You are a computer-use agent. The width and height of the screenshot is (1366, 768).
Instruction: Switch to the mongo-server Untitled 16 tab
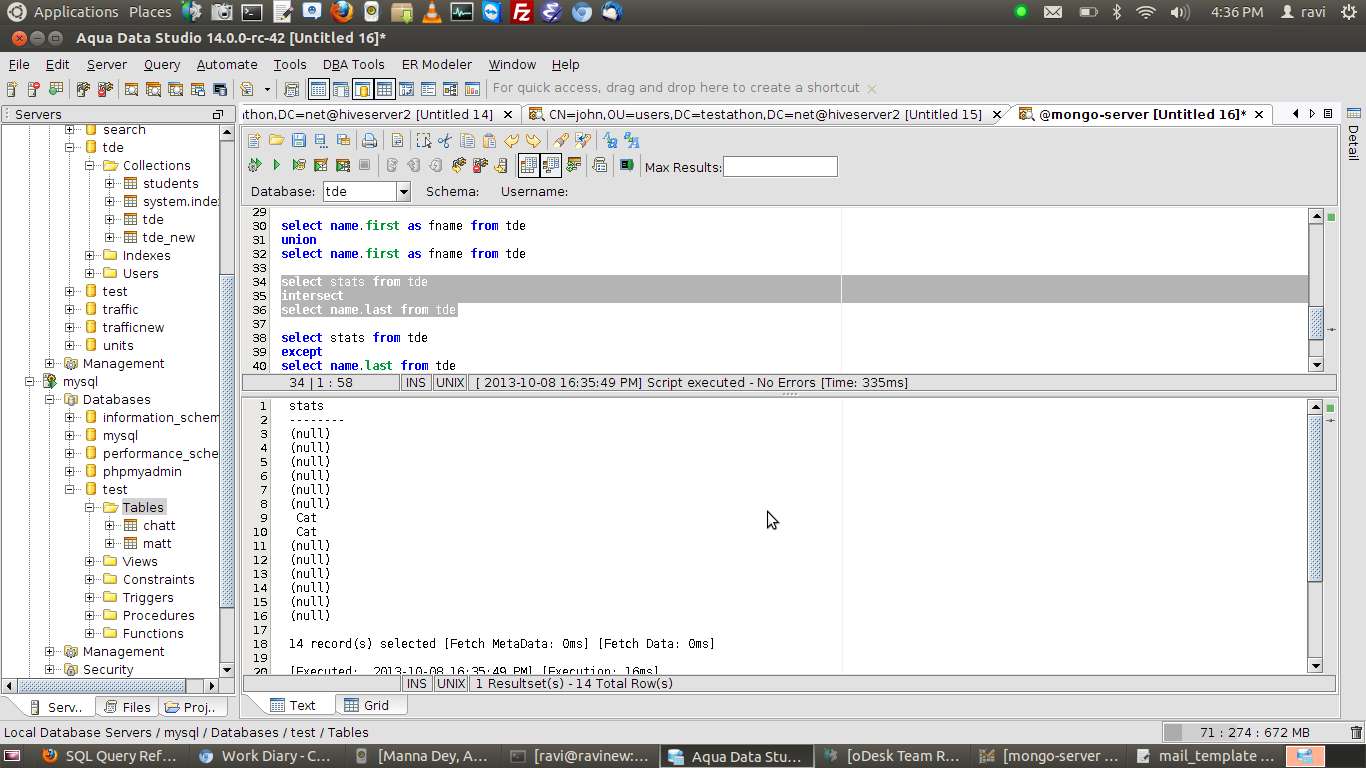click(1143, 114)
